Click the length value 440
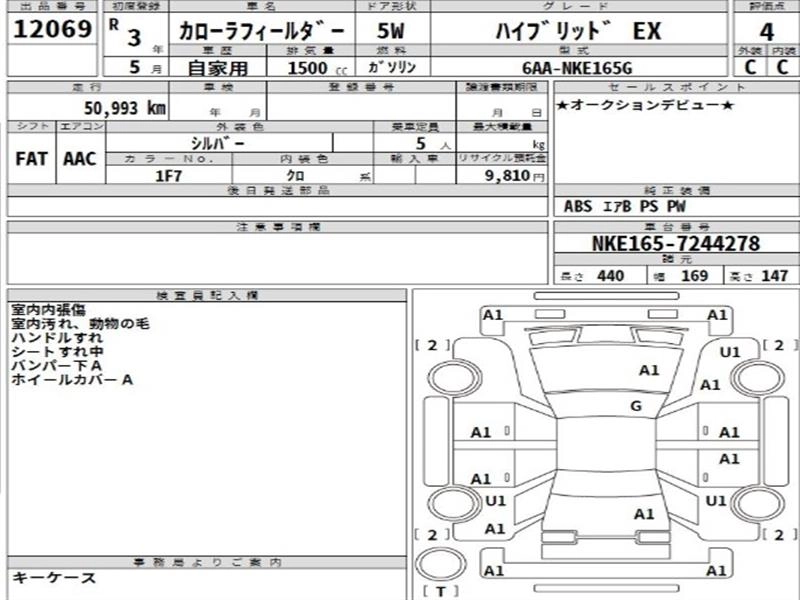Screen dimensions: 800x600 [x=610, y=276]
